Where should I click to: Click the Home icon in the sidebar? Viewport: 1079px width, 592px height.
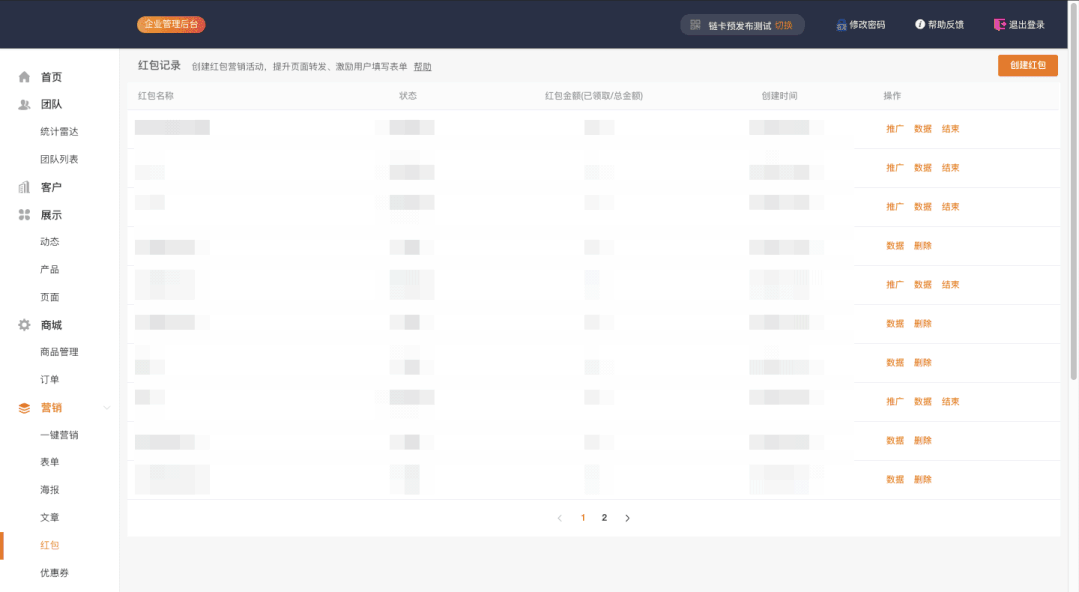click(24, 77)
